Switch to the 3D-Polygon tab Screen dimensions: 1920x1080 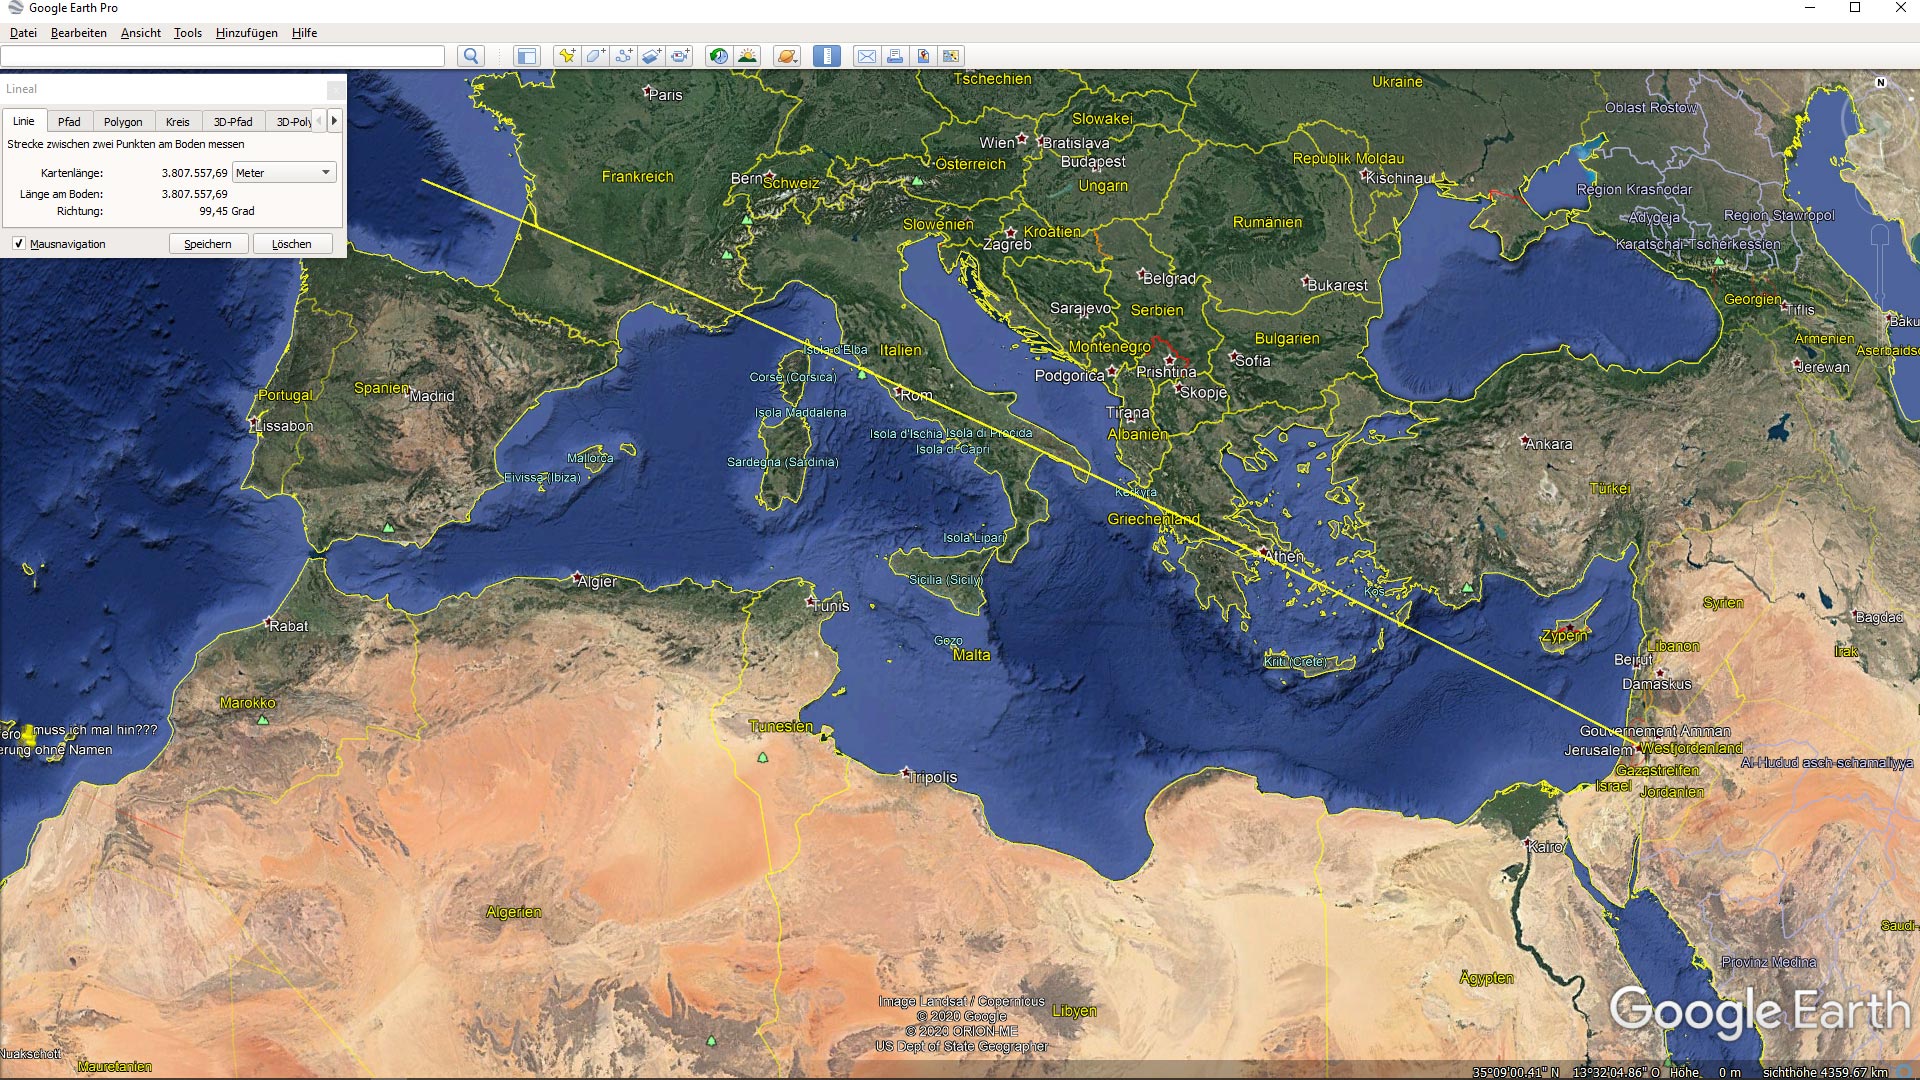[x=291, y=122]
